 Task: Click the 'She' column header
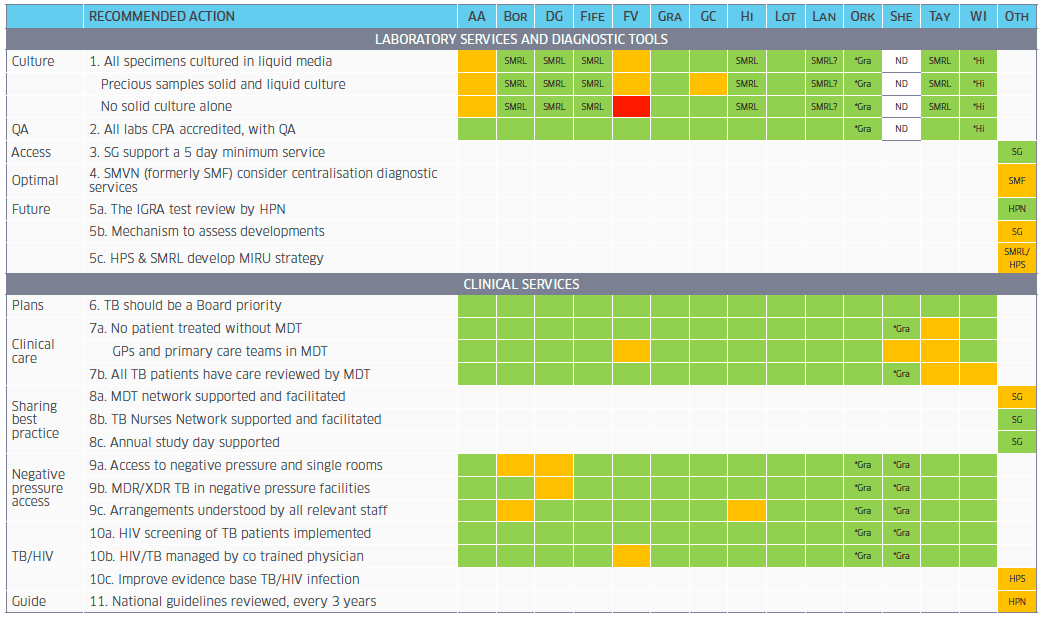pos(901,17)
